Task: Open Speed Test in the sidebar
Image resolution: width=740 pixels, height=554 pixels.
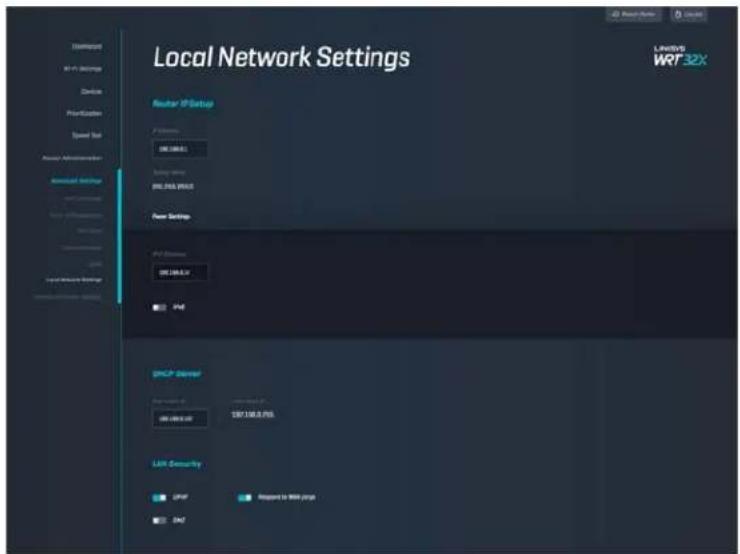Action: (x=87, y=135)
